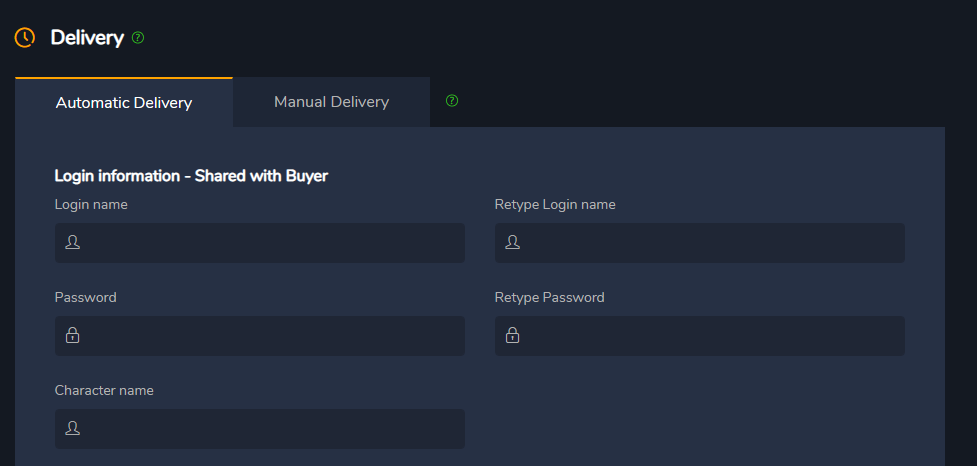
Task: Click the "Delivery" section title text
Action: pyautogui.click(x=87, y=38)
